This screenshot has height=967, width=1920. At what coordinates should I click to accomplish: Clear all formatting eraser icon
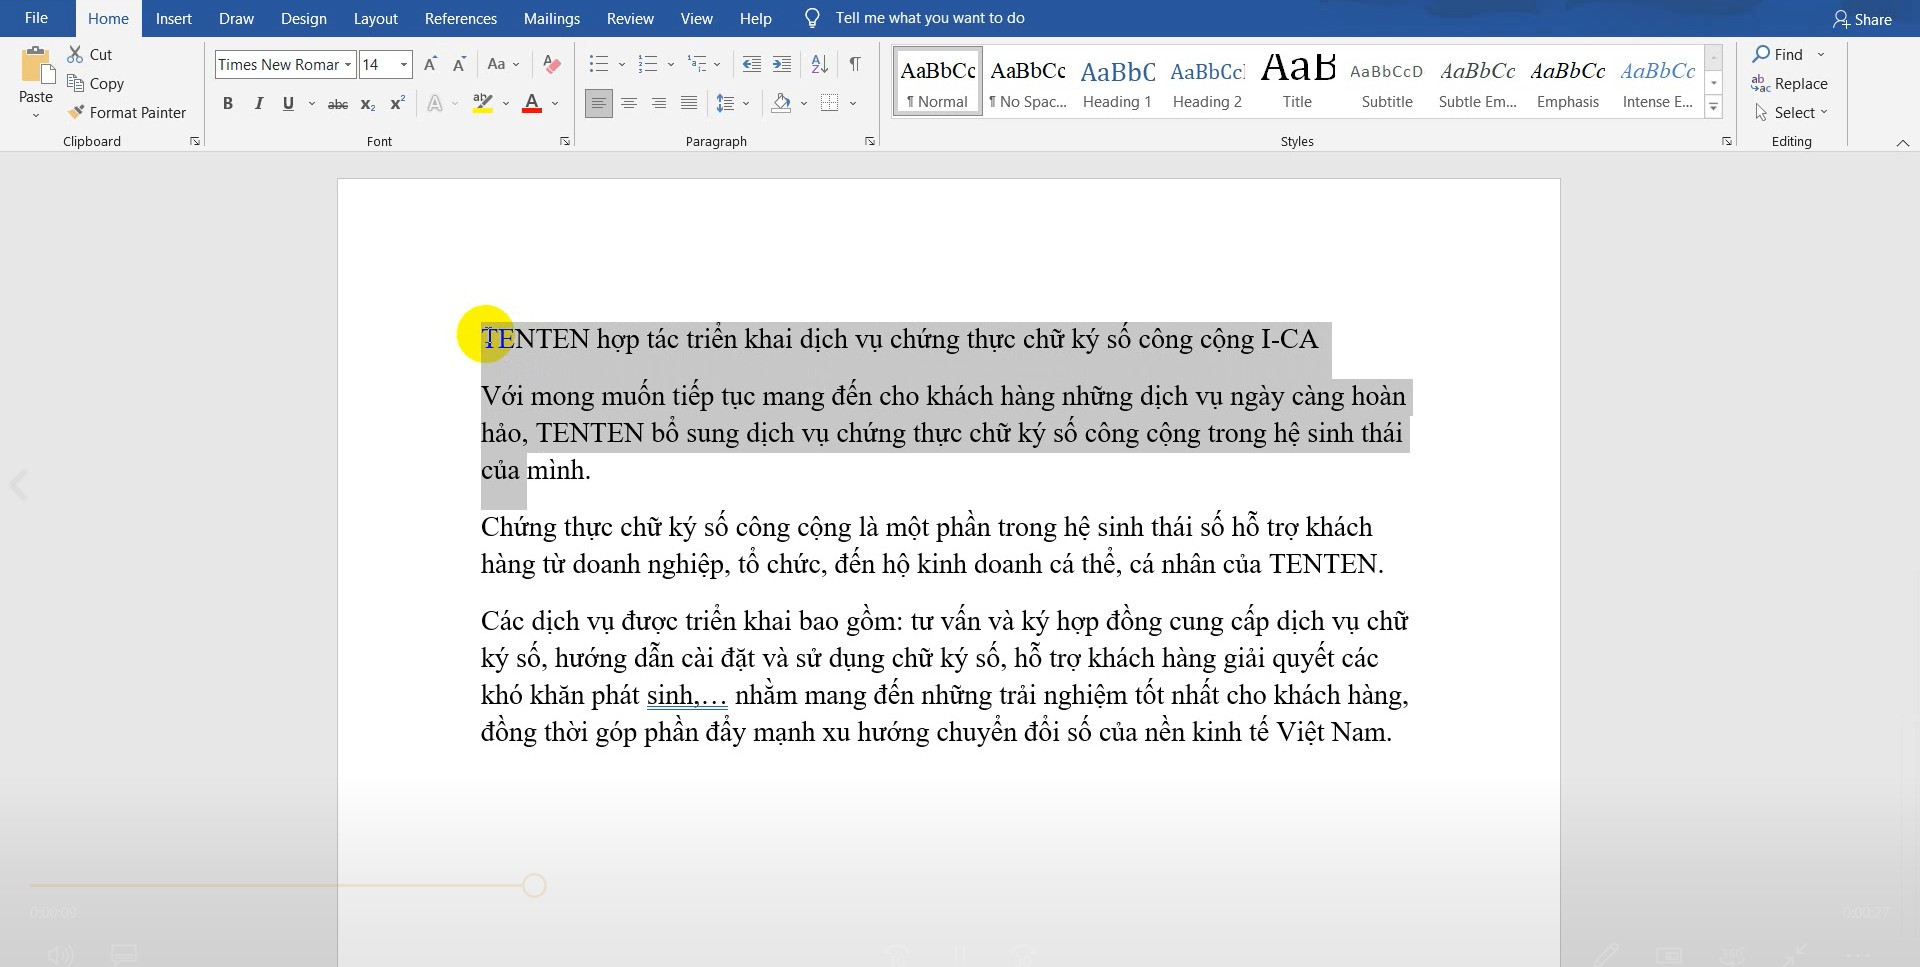click(551, 64)
